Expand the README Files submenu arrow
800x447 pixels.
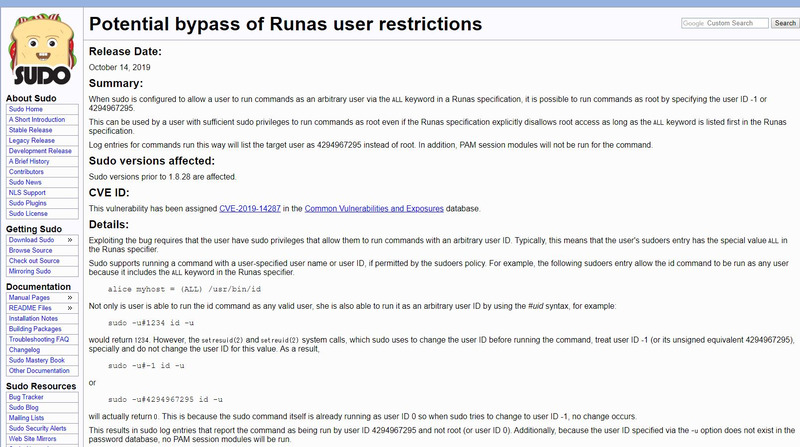pyautogui.click(x=70, y=308)
